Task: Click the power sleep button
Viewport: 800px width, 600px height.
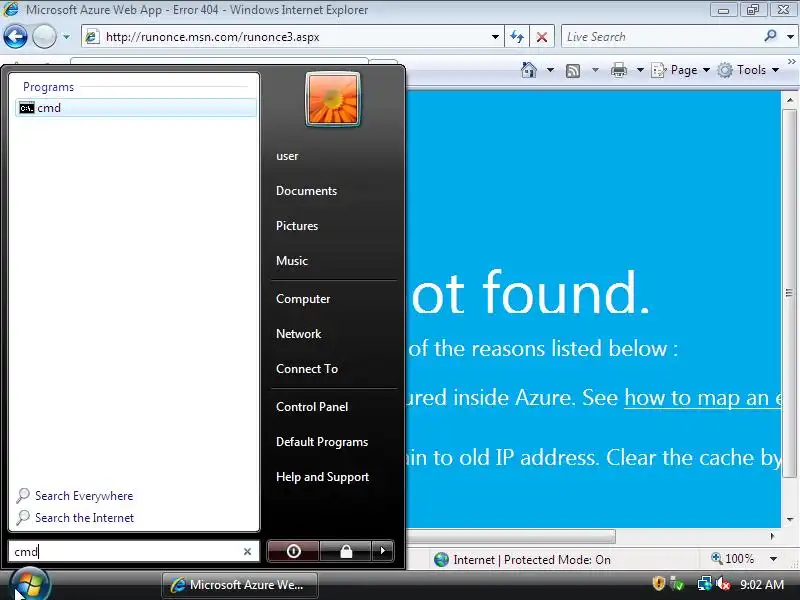Action: point(293,551)
